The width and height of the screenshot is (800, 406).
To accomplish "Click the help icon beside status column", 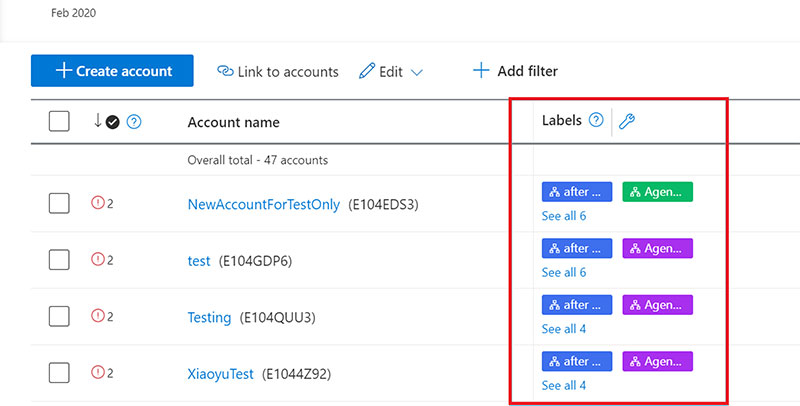I will [x=134, y=122].
